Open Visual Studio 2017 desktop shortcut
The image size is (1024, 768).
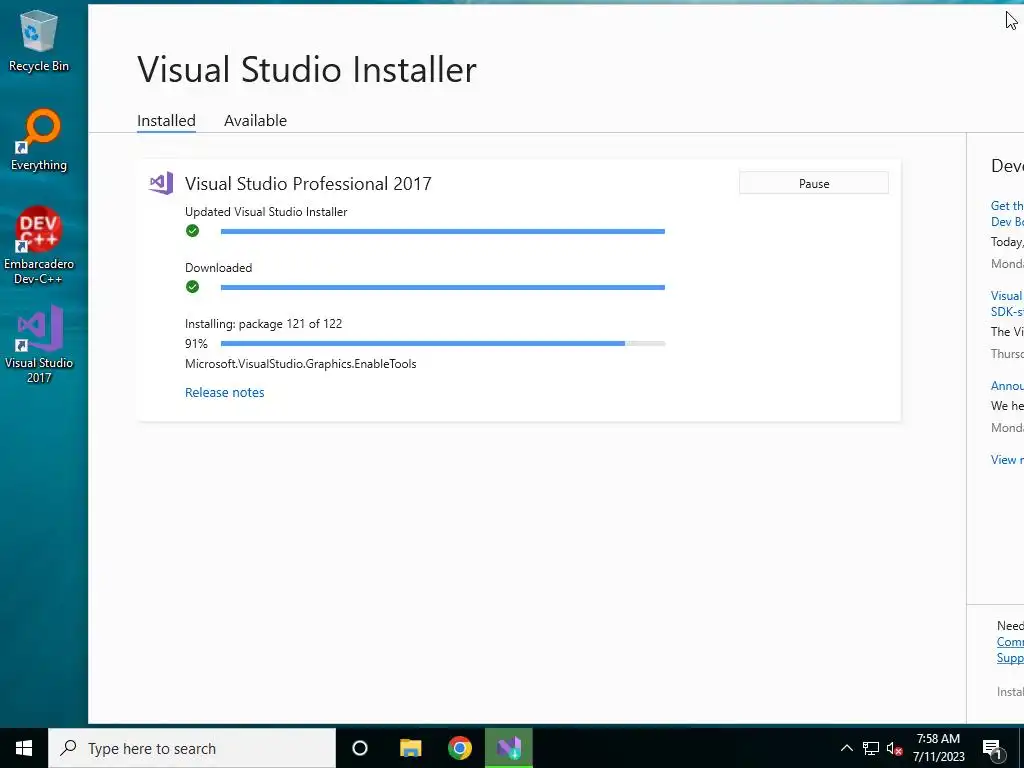(39, 344)
